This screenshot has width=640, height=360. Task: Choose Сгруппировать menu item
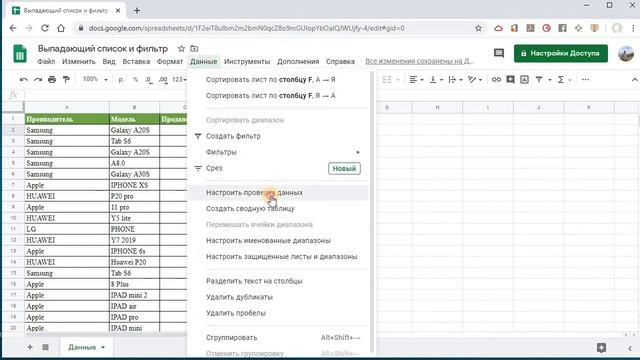point(278,338)
